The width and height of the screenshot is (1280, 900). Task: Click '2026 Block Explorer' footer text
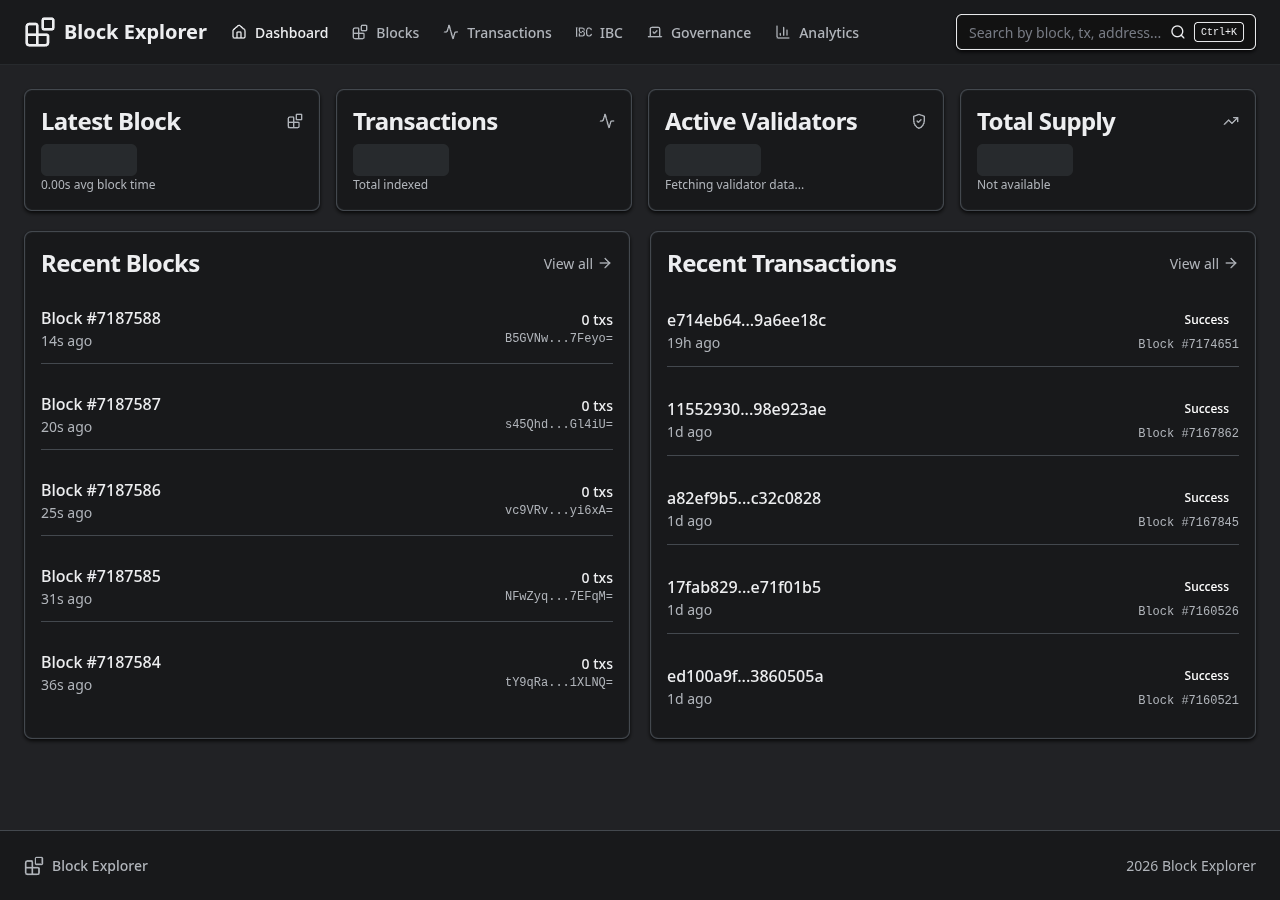click(1191, 866)
